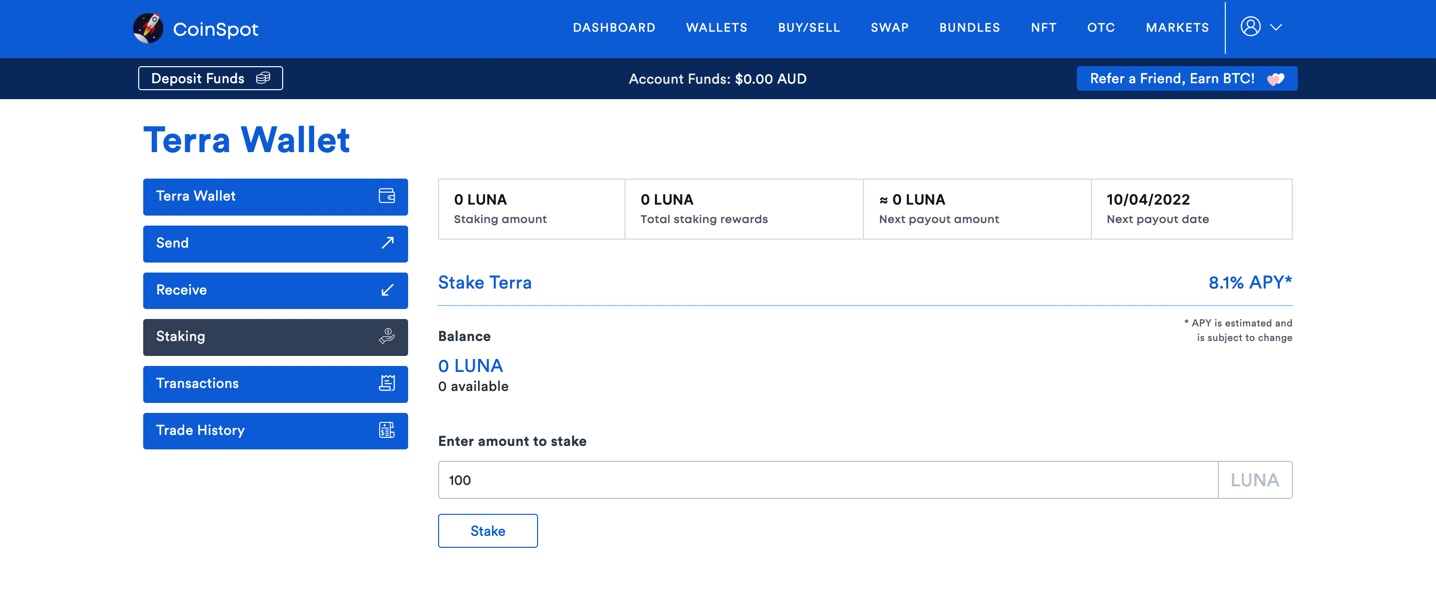This screenshot has height=604, width=1436.
Task: Click the Terra Wallet page title
Action: click(247, 140)
